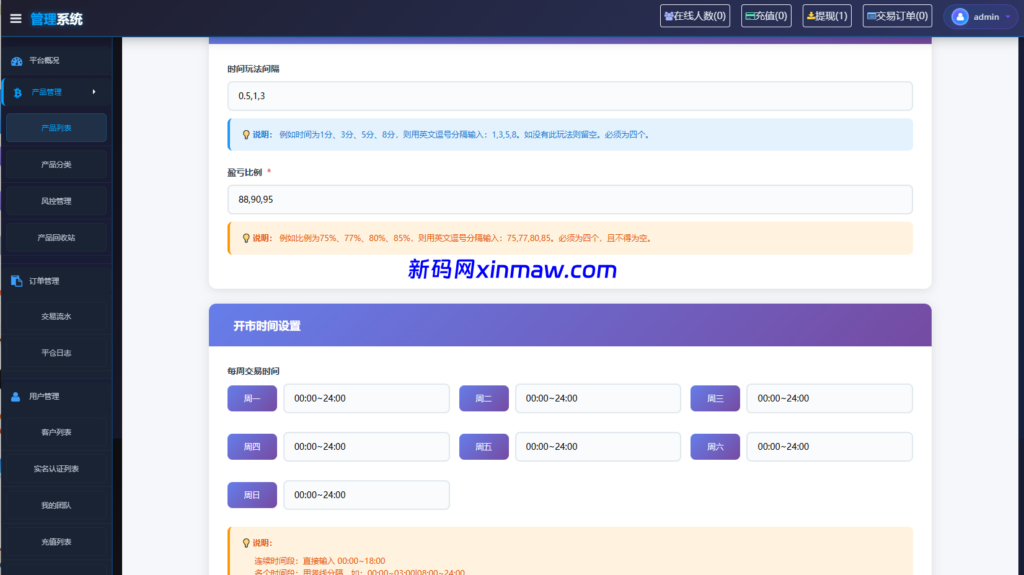Edit 周六 trading time field
This screenshot has height=575, width=1024.
point(829,447)
